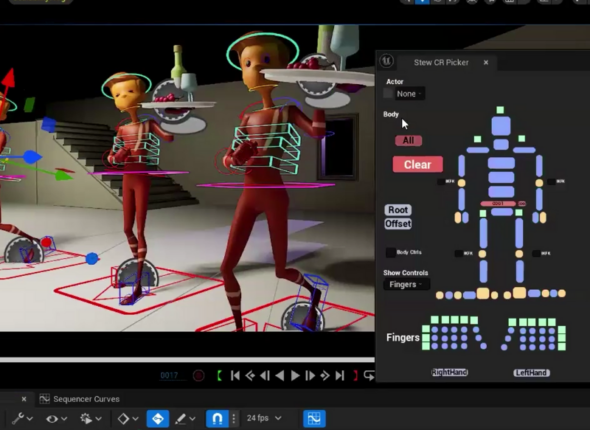The width and height of the screenshot is (590, 430).
Task: Toggle the blue curve editor button
Action: (x=314, y=419)
